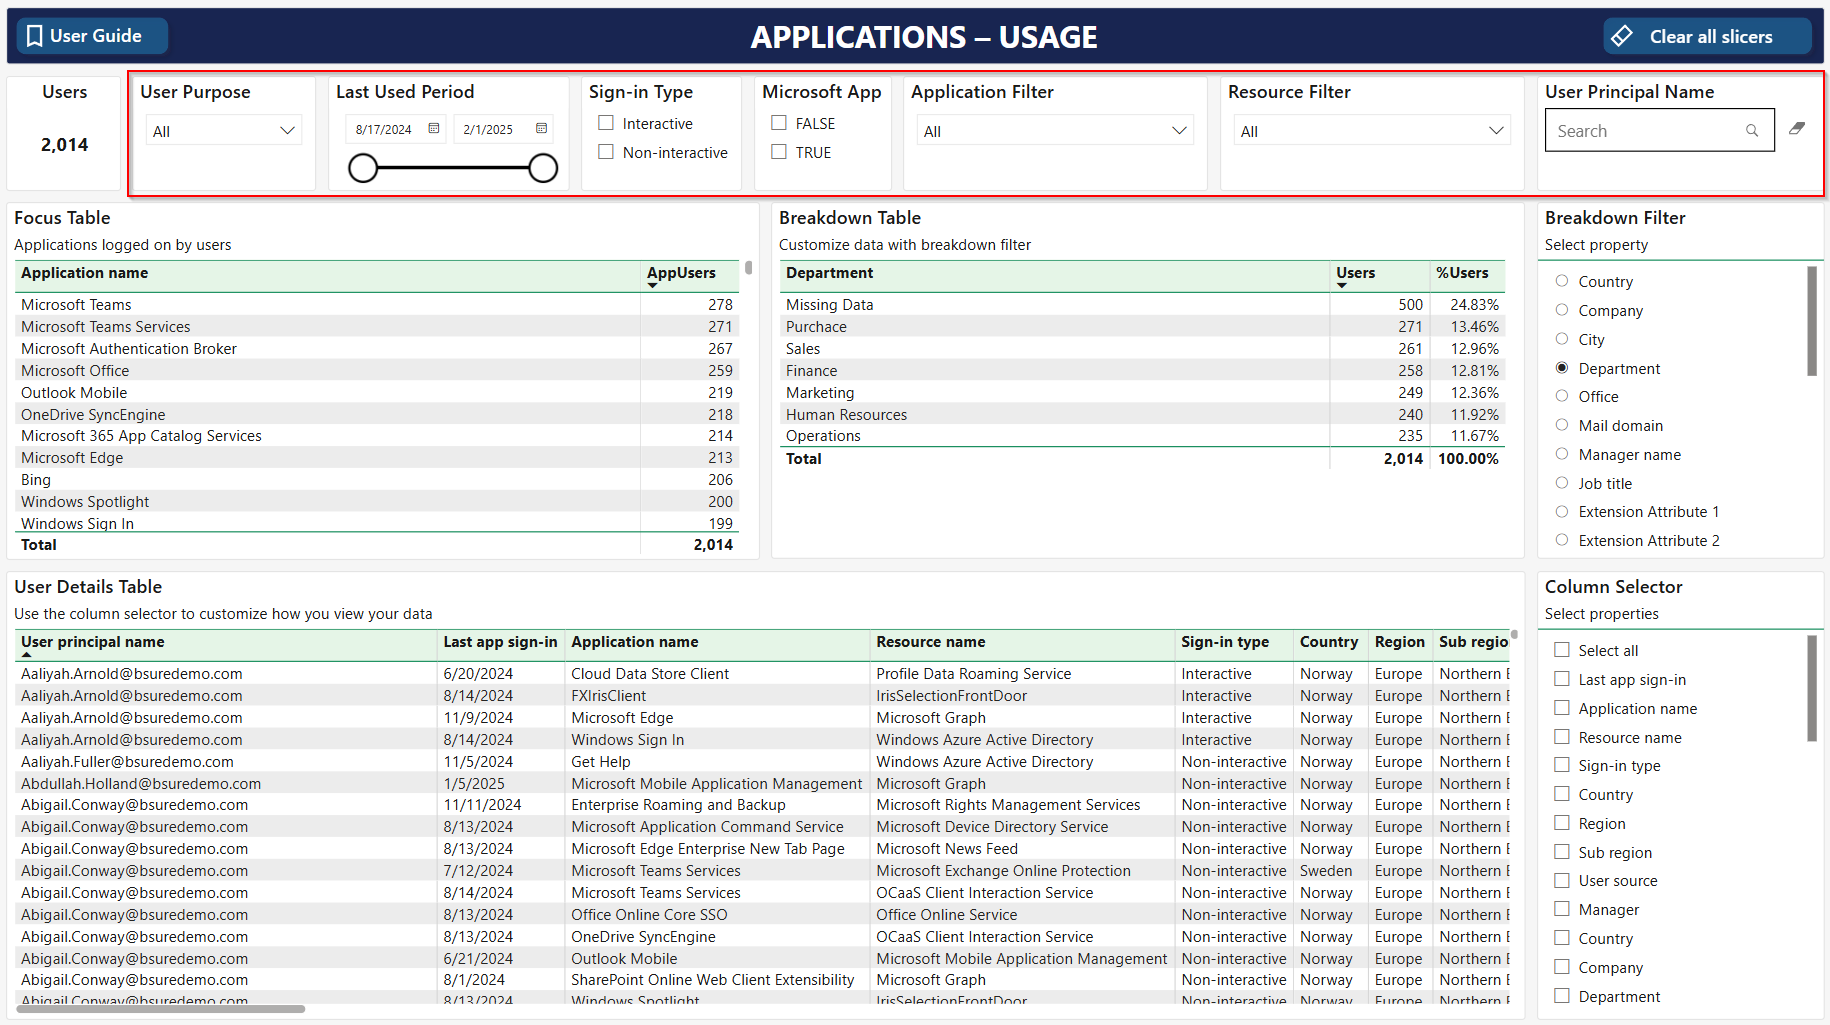Expand the User Purpose dropdown

coord(287,131)
